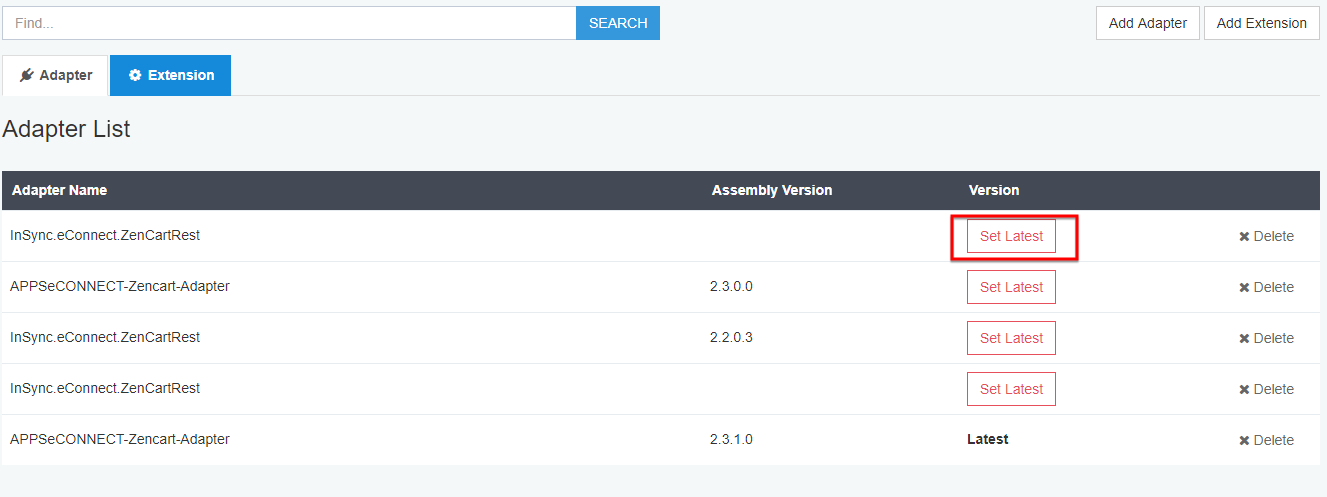This screenshot has width=1327, height=497.
Task: Click the Adapter Name column header
Action: pyautogui.click(x=60, y=190)
